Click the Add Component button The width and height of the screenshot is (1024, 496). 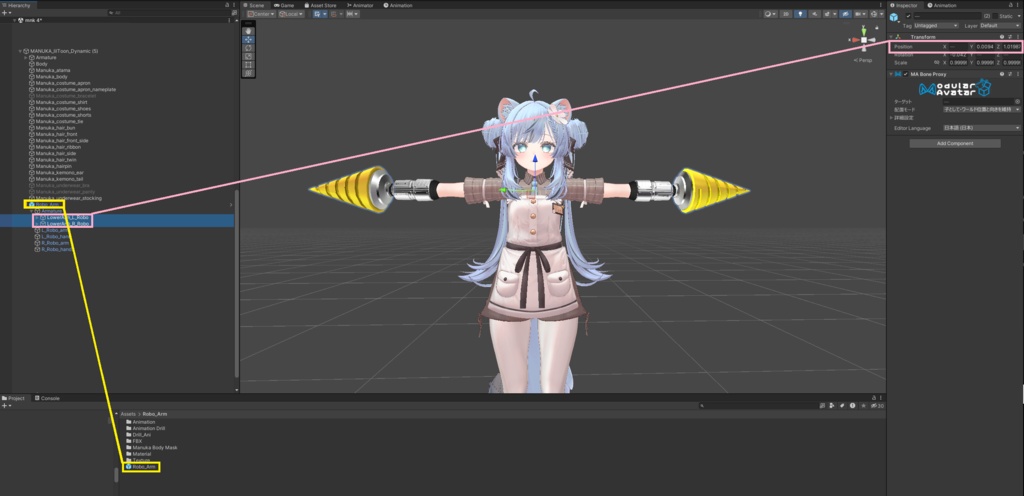pyautogui.click(x=955, y=144)
